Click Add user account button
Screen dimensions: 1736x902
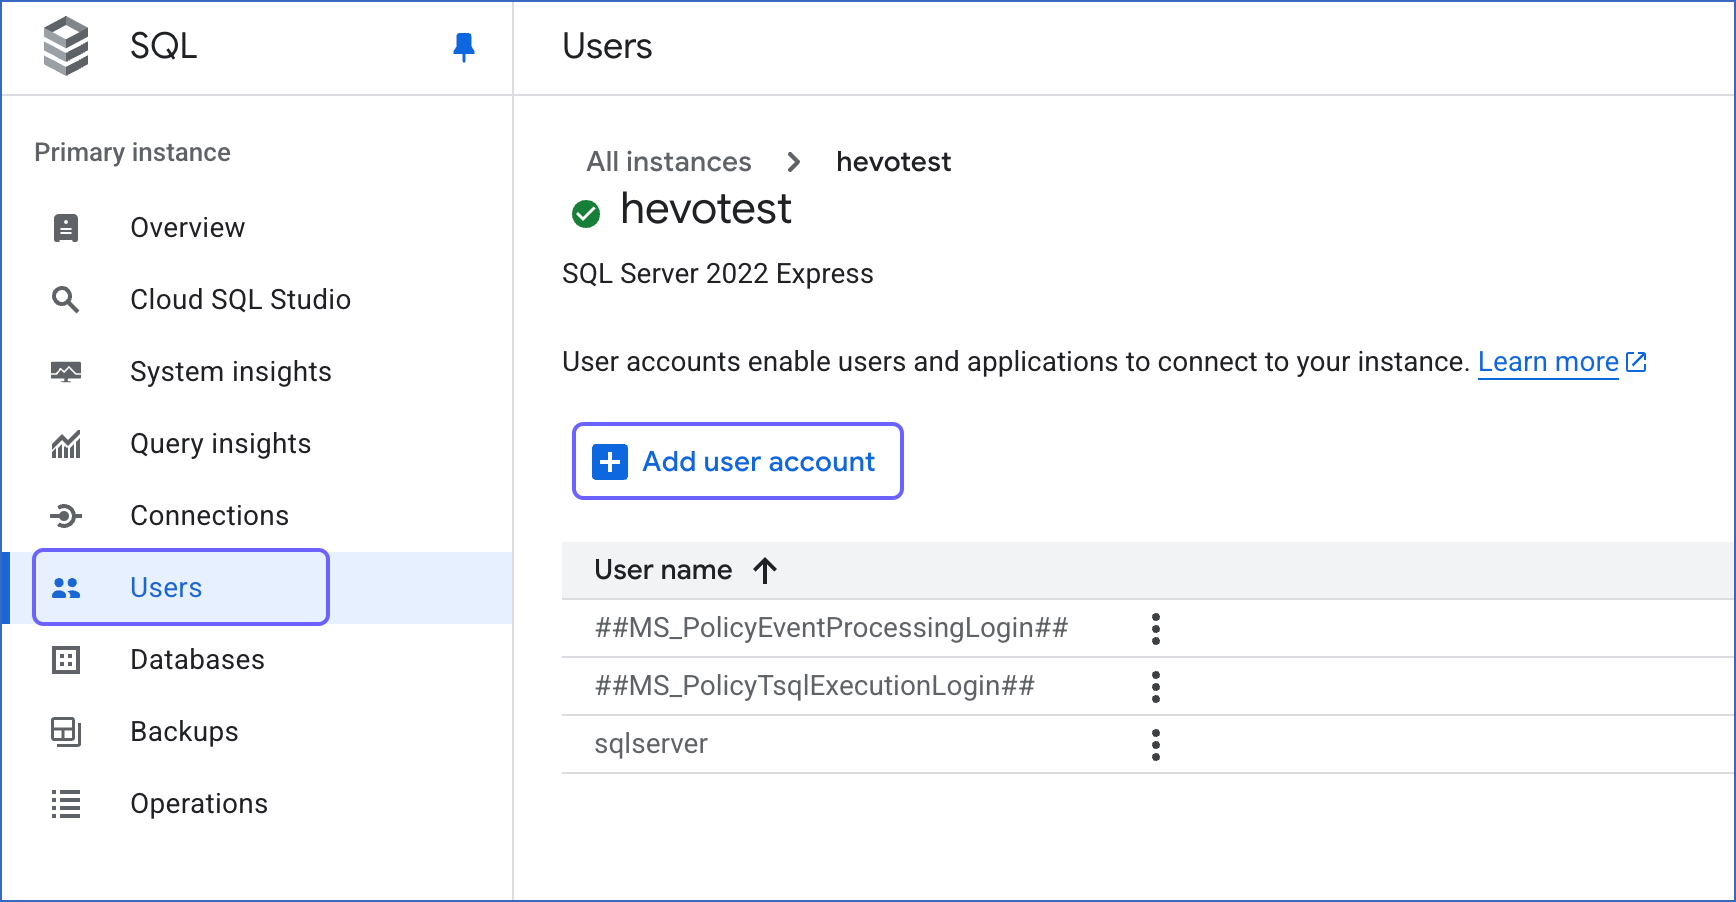[x=738, y=461]
